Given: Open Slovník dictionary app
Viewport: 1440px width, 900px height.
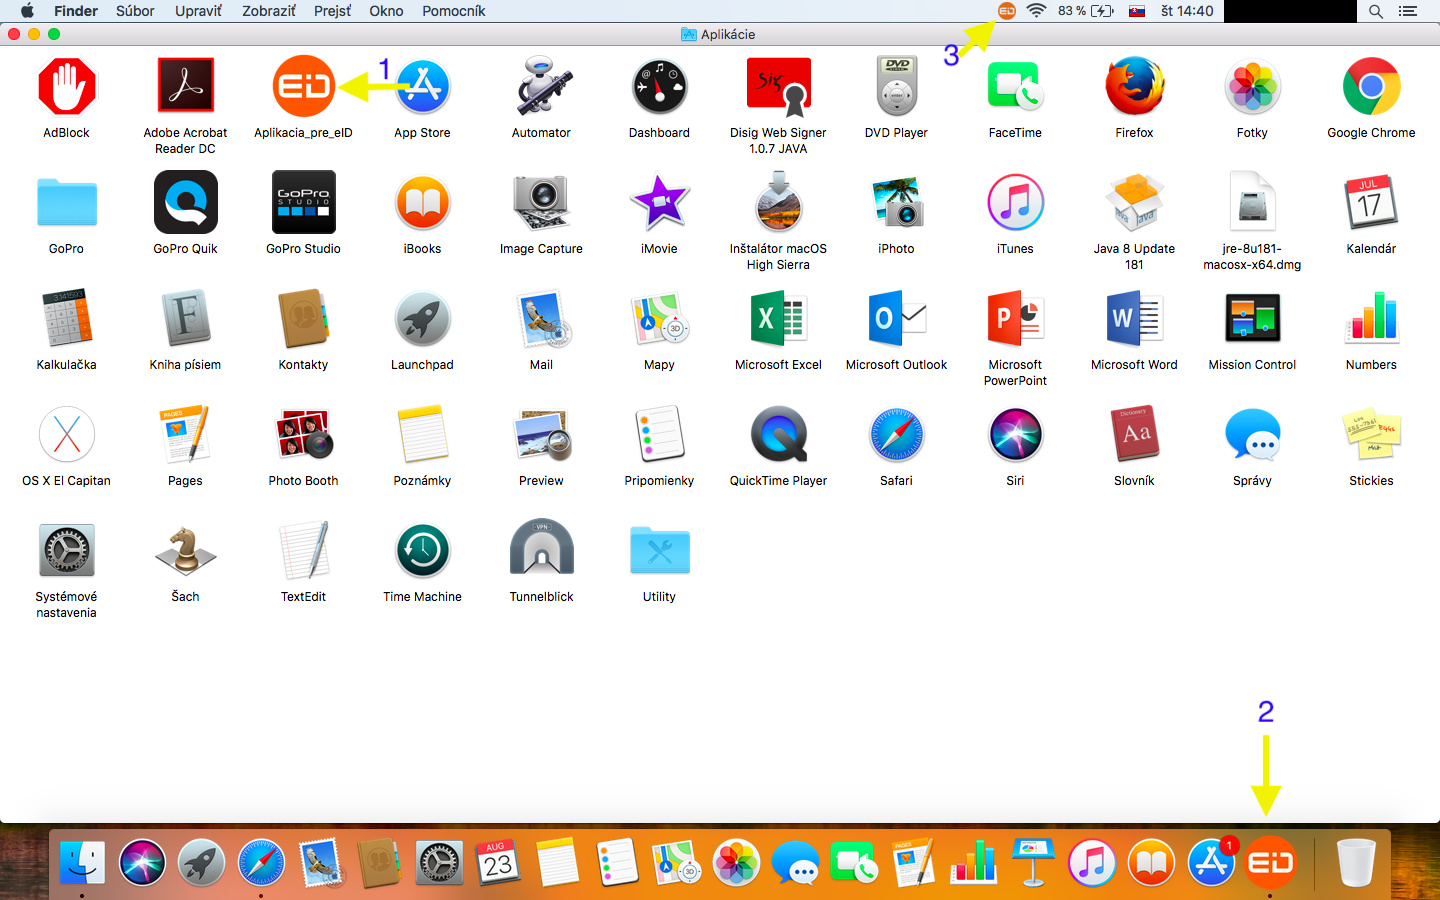Looking at the screenshot, I should pos(1134,435).
